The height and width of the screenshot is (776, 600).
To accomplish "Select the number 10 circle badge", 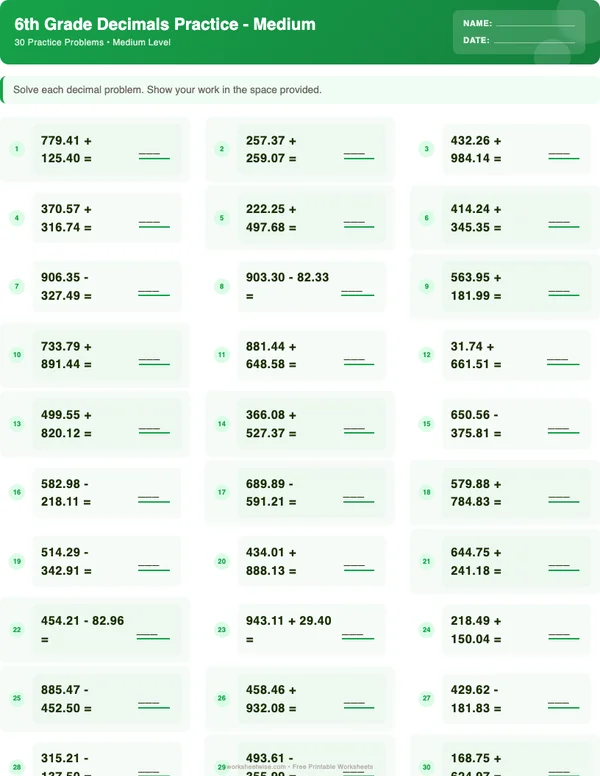I will click(16, 355).
